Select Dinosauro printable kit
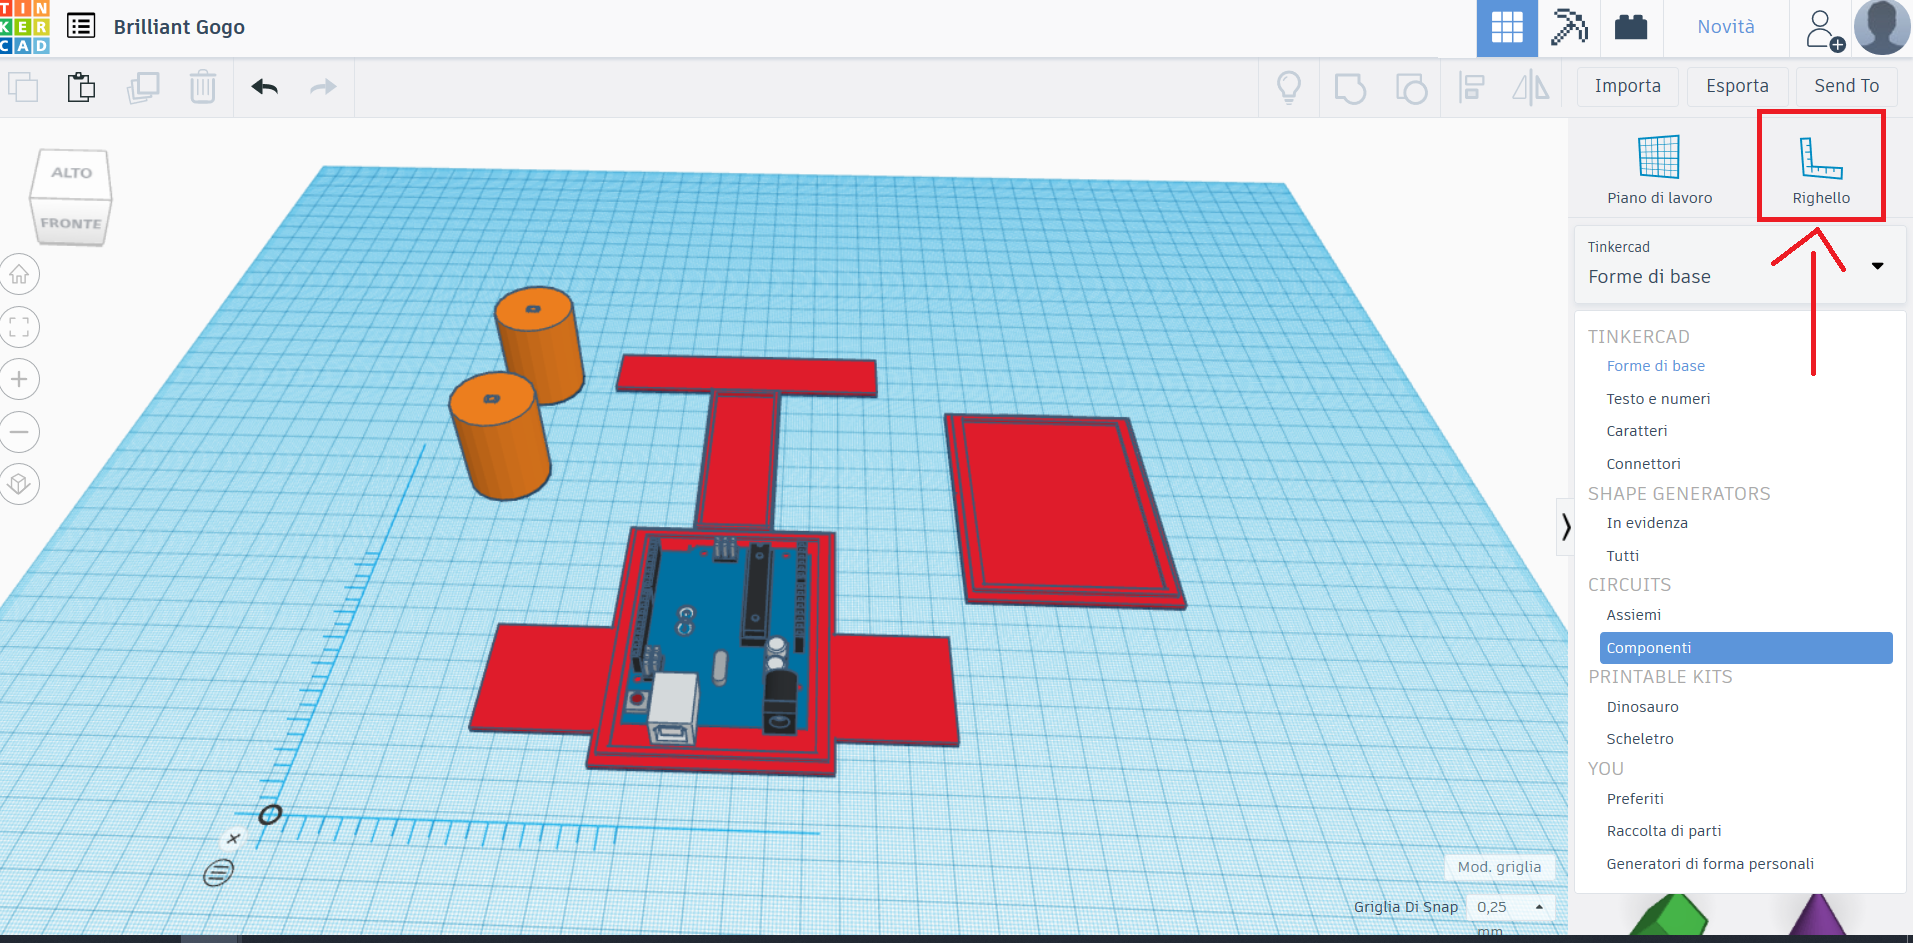The height and width of the screenshot is (943, 1913). pos(1643,707)
